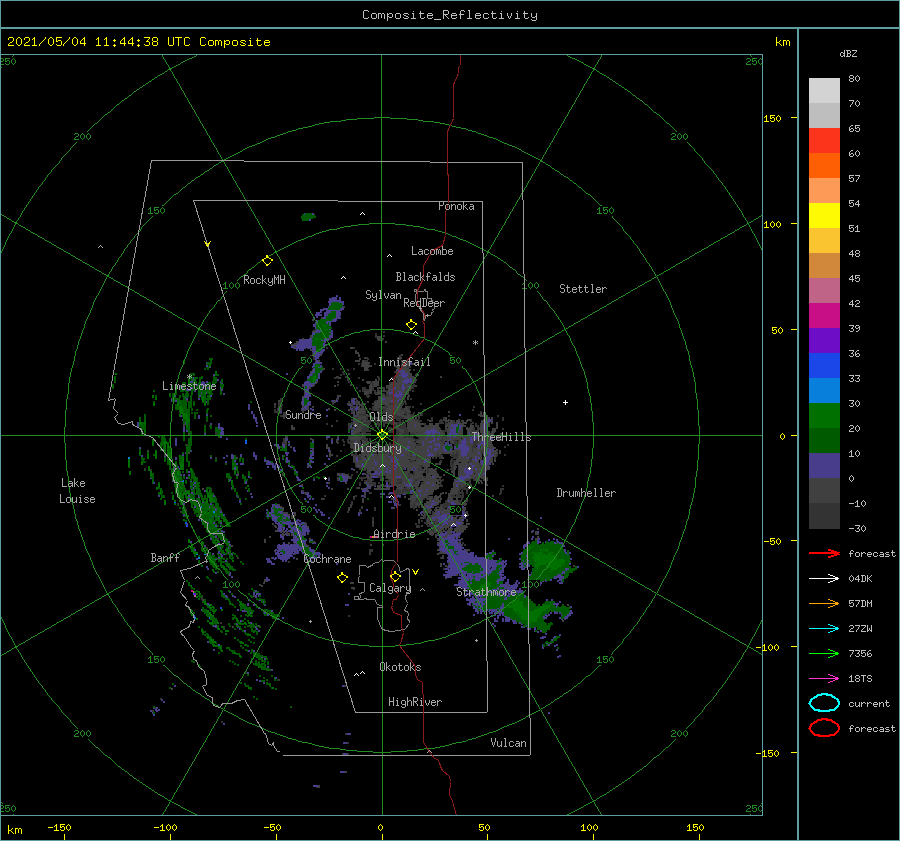Screen dimensions: 900x841
Task: Click the yellow diamond marker inside Calgary
Action: click(x=395, y=576)
